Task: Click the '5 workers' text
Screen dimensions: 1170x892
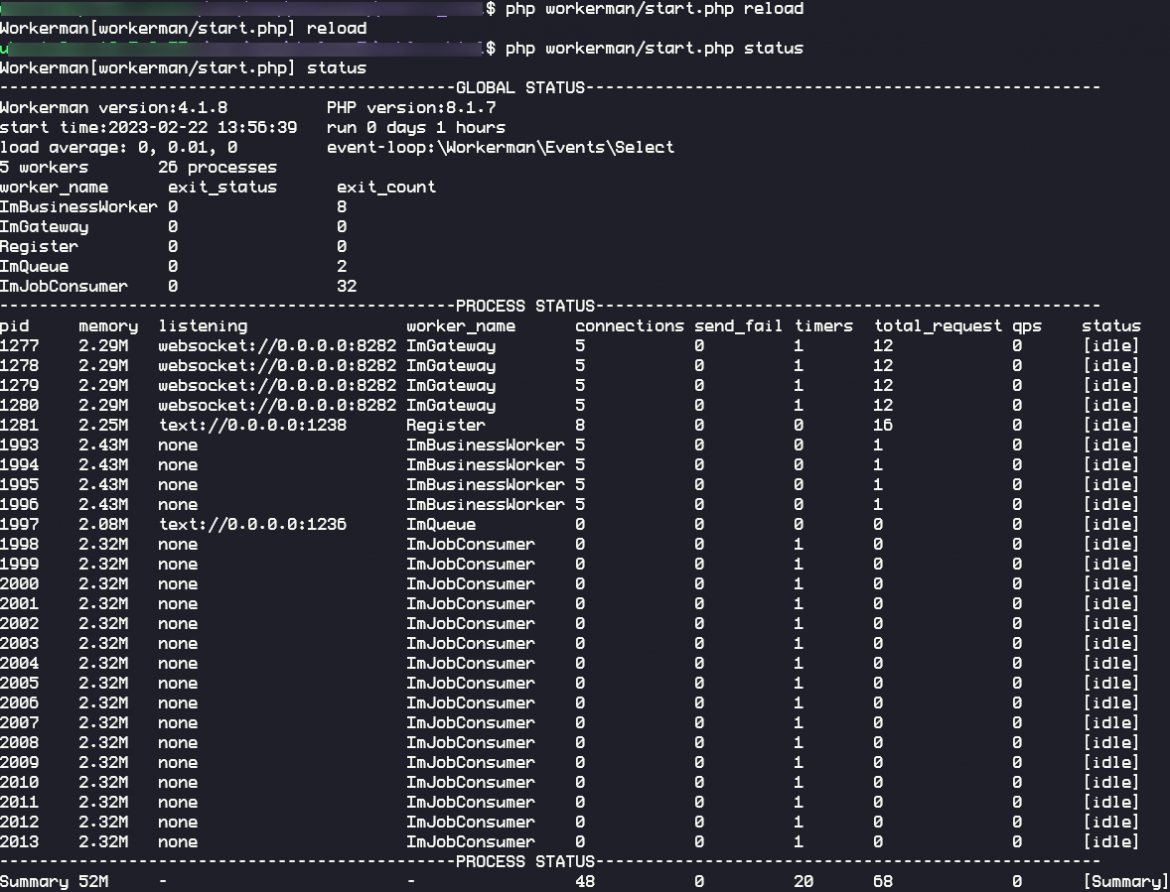Action: 44,167
